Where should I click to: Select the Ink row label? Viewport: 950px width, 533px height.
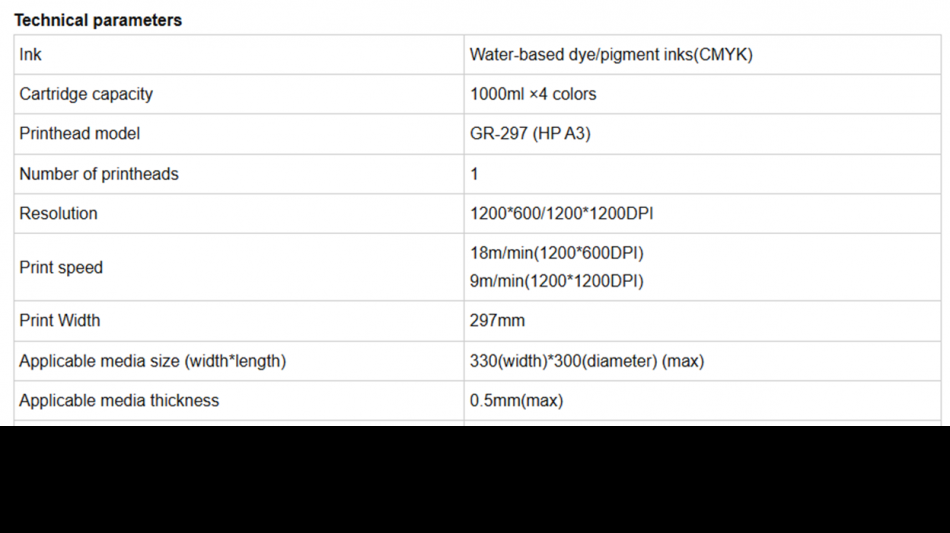[30, 55]
